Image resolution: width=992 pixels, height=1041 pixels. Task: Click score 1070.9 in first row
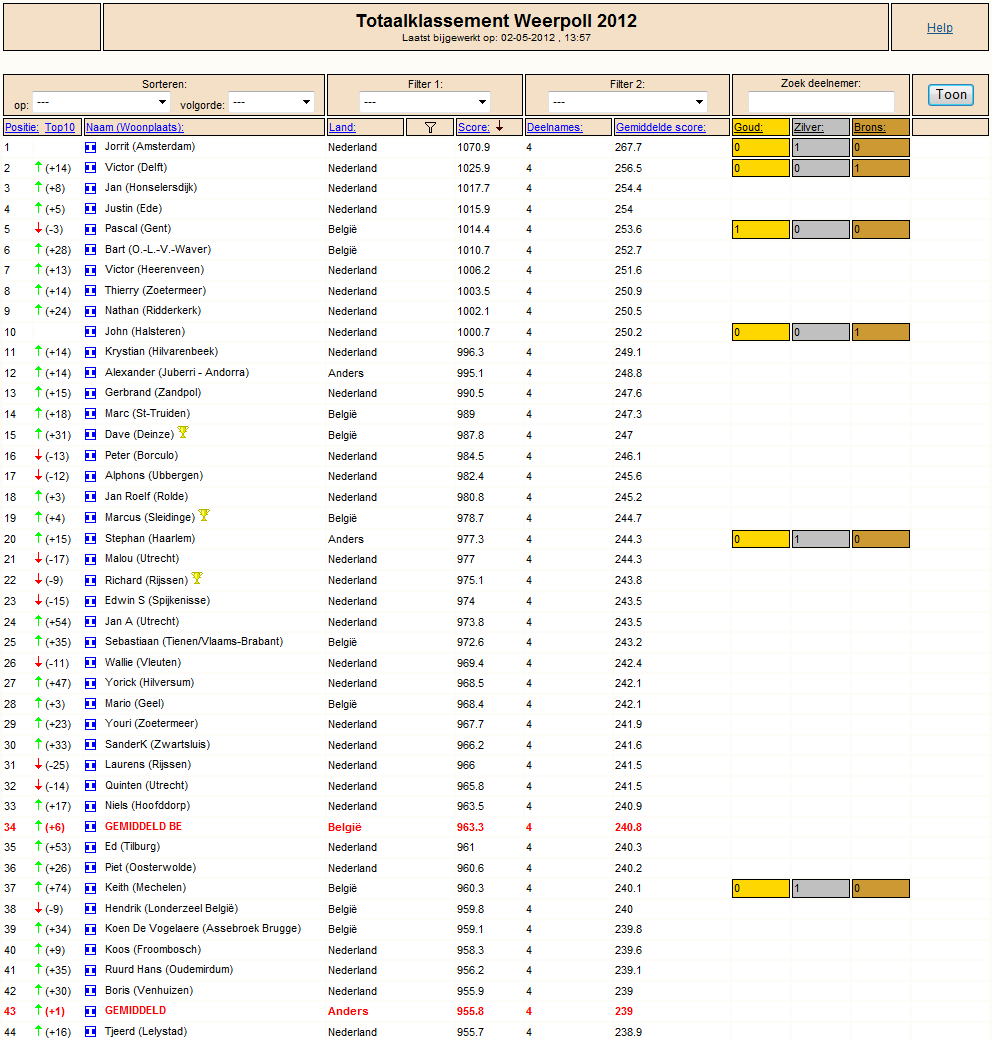point(473,147)
